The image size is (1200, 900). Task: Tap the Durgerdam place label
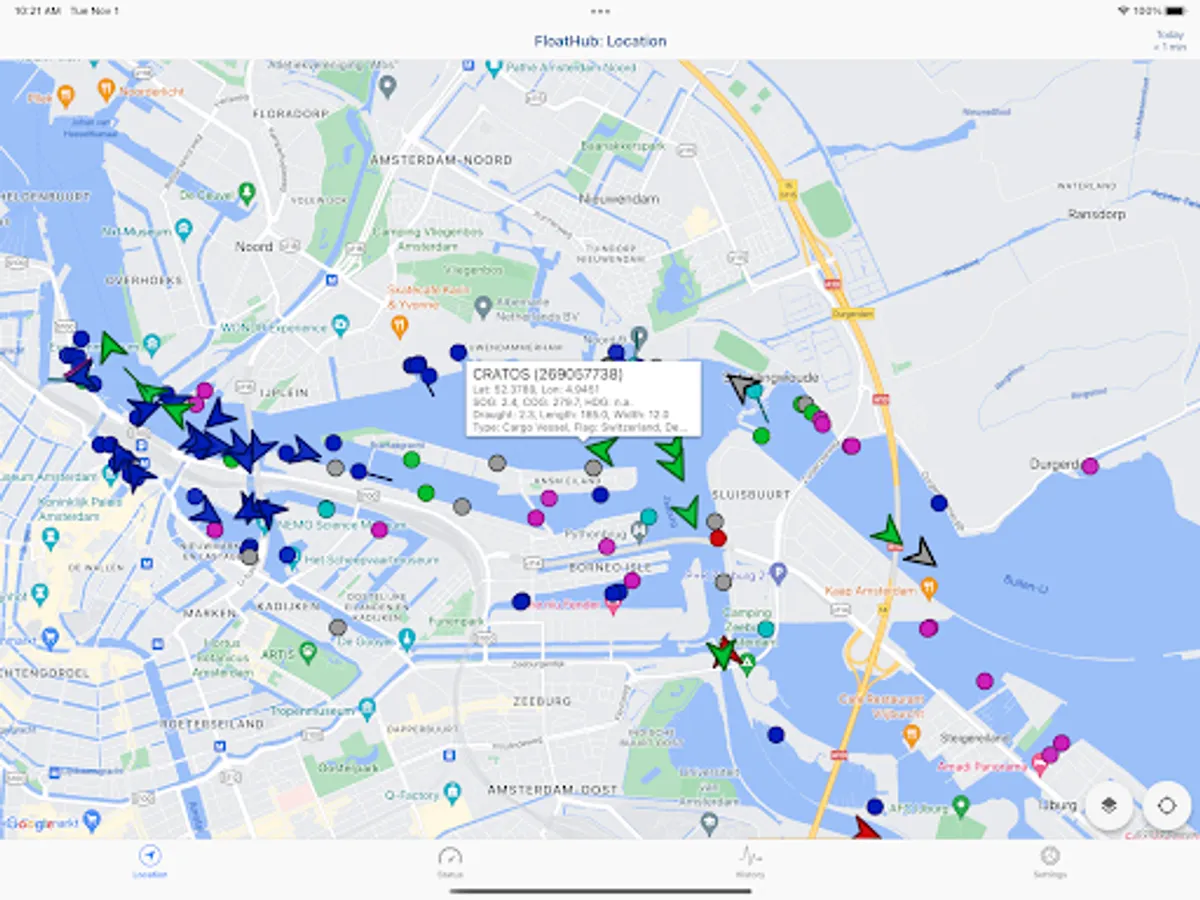coord(1054,465)
